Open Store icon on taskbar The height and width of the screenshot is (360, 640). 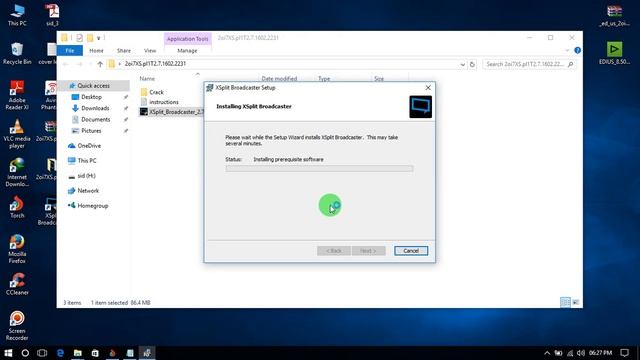click(x=95, y=353)
